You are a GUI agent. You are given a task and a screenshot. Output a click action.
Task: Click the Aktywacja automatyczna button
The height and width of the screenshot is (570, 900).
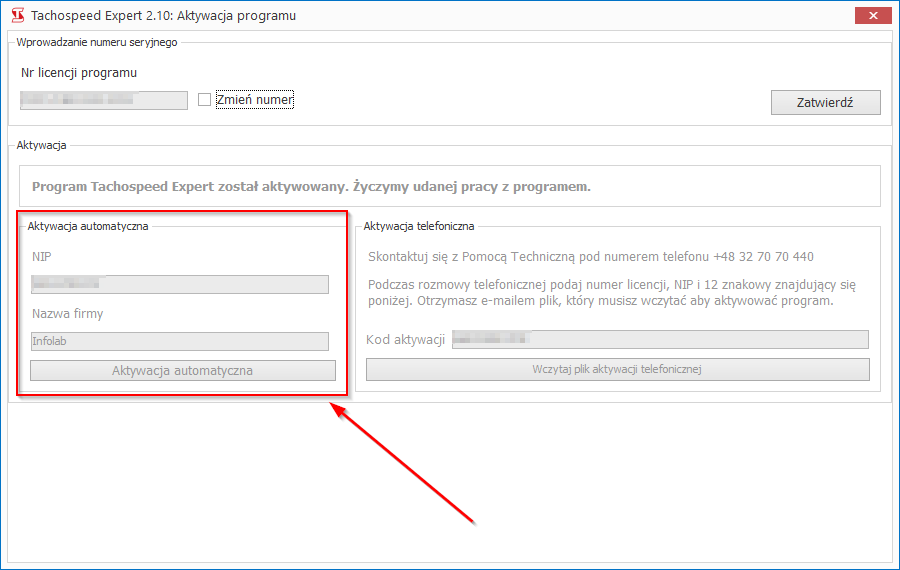point(183,371)
